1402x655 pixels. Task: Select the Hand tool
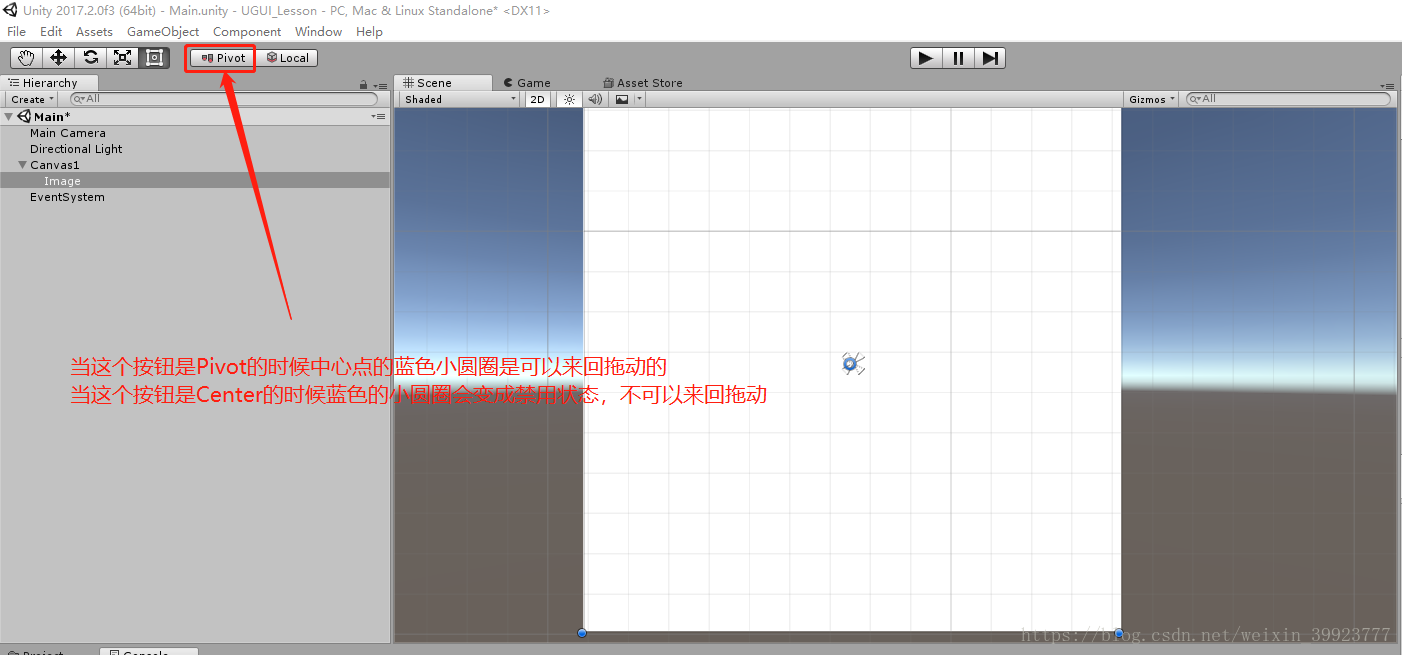[x=26, y=58]
